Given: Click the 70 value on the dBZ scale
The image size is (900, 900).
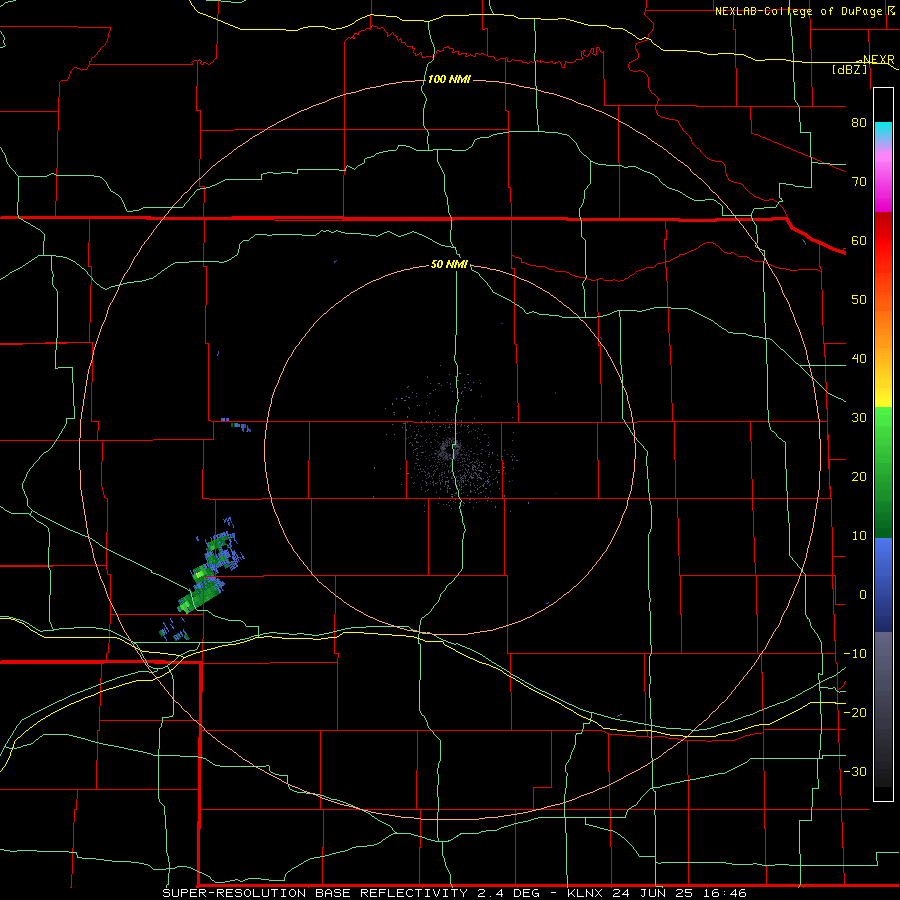Looking at the screenshot, I should tap(859, 181).
